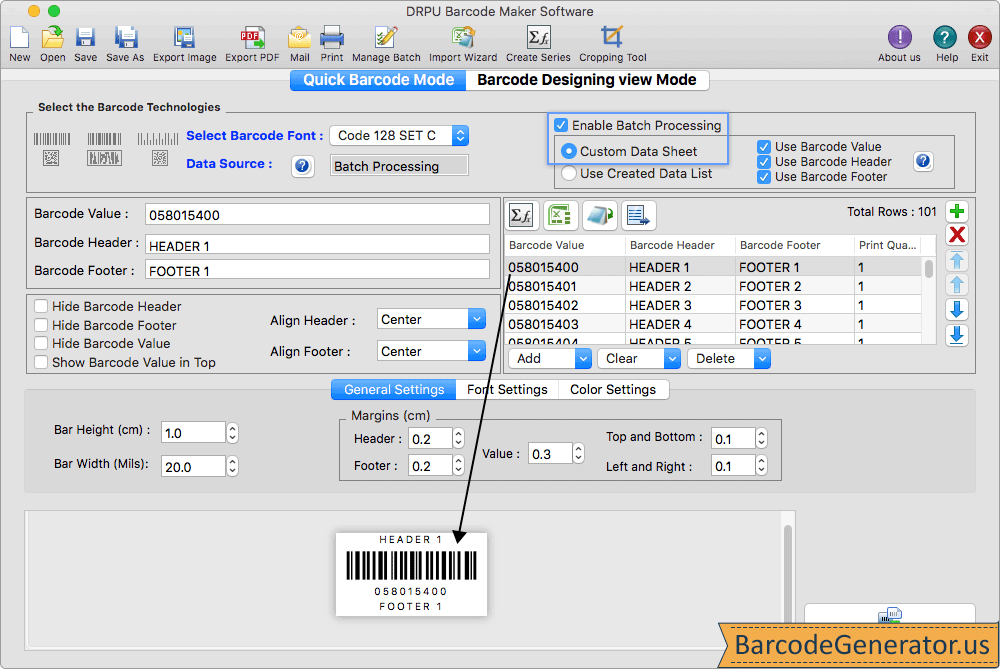Click the dark blue move-down arrow icon

point(957,310)
